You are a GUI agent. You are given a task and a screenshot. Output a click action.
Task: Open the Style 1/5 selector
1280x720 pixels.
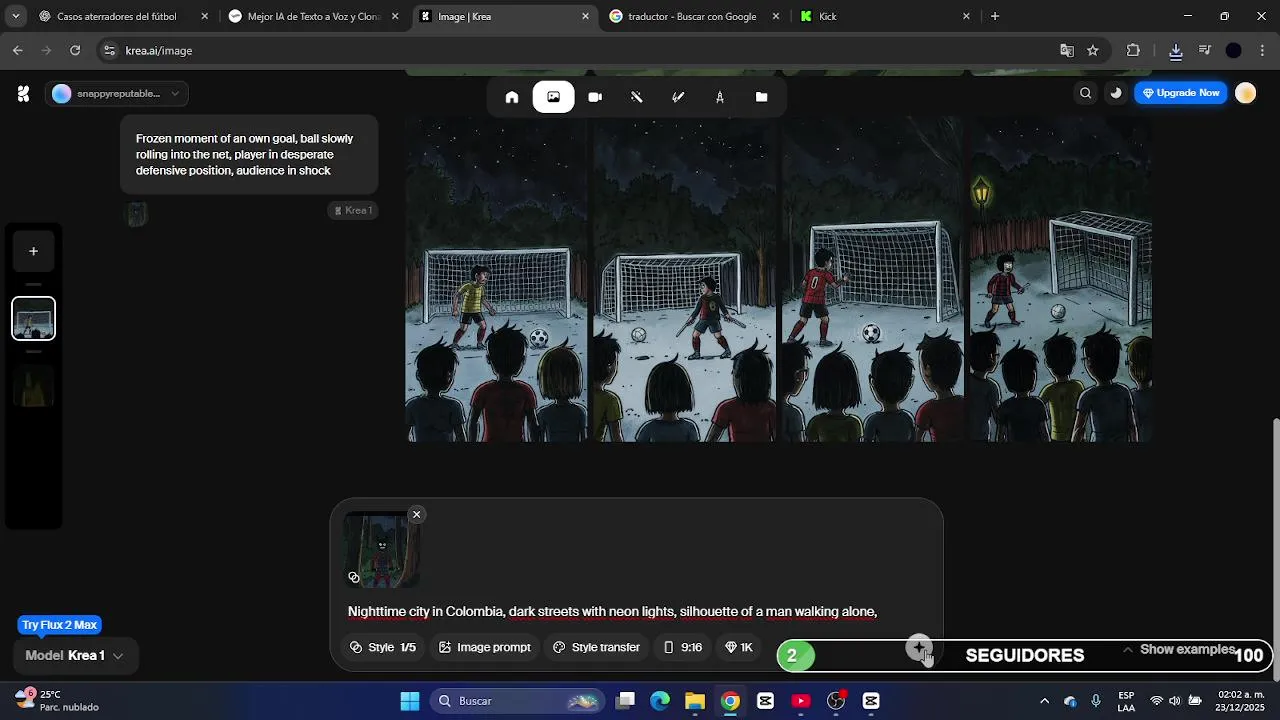pos(383,647)
